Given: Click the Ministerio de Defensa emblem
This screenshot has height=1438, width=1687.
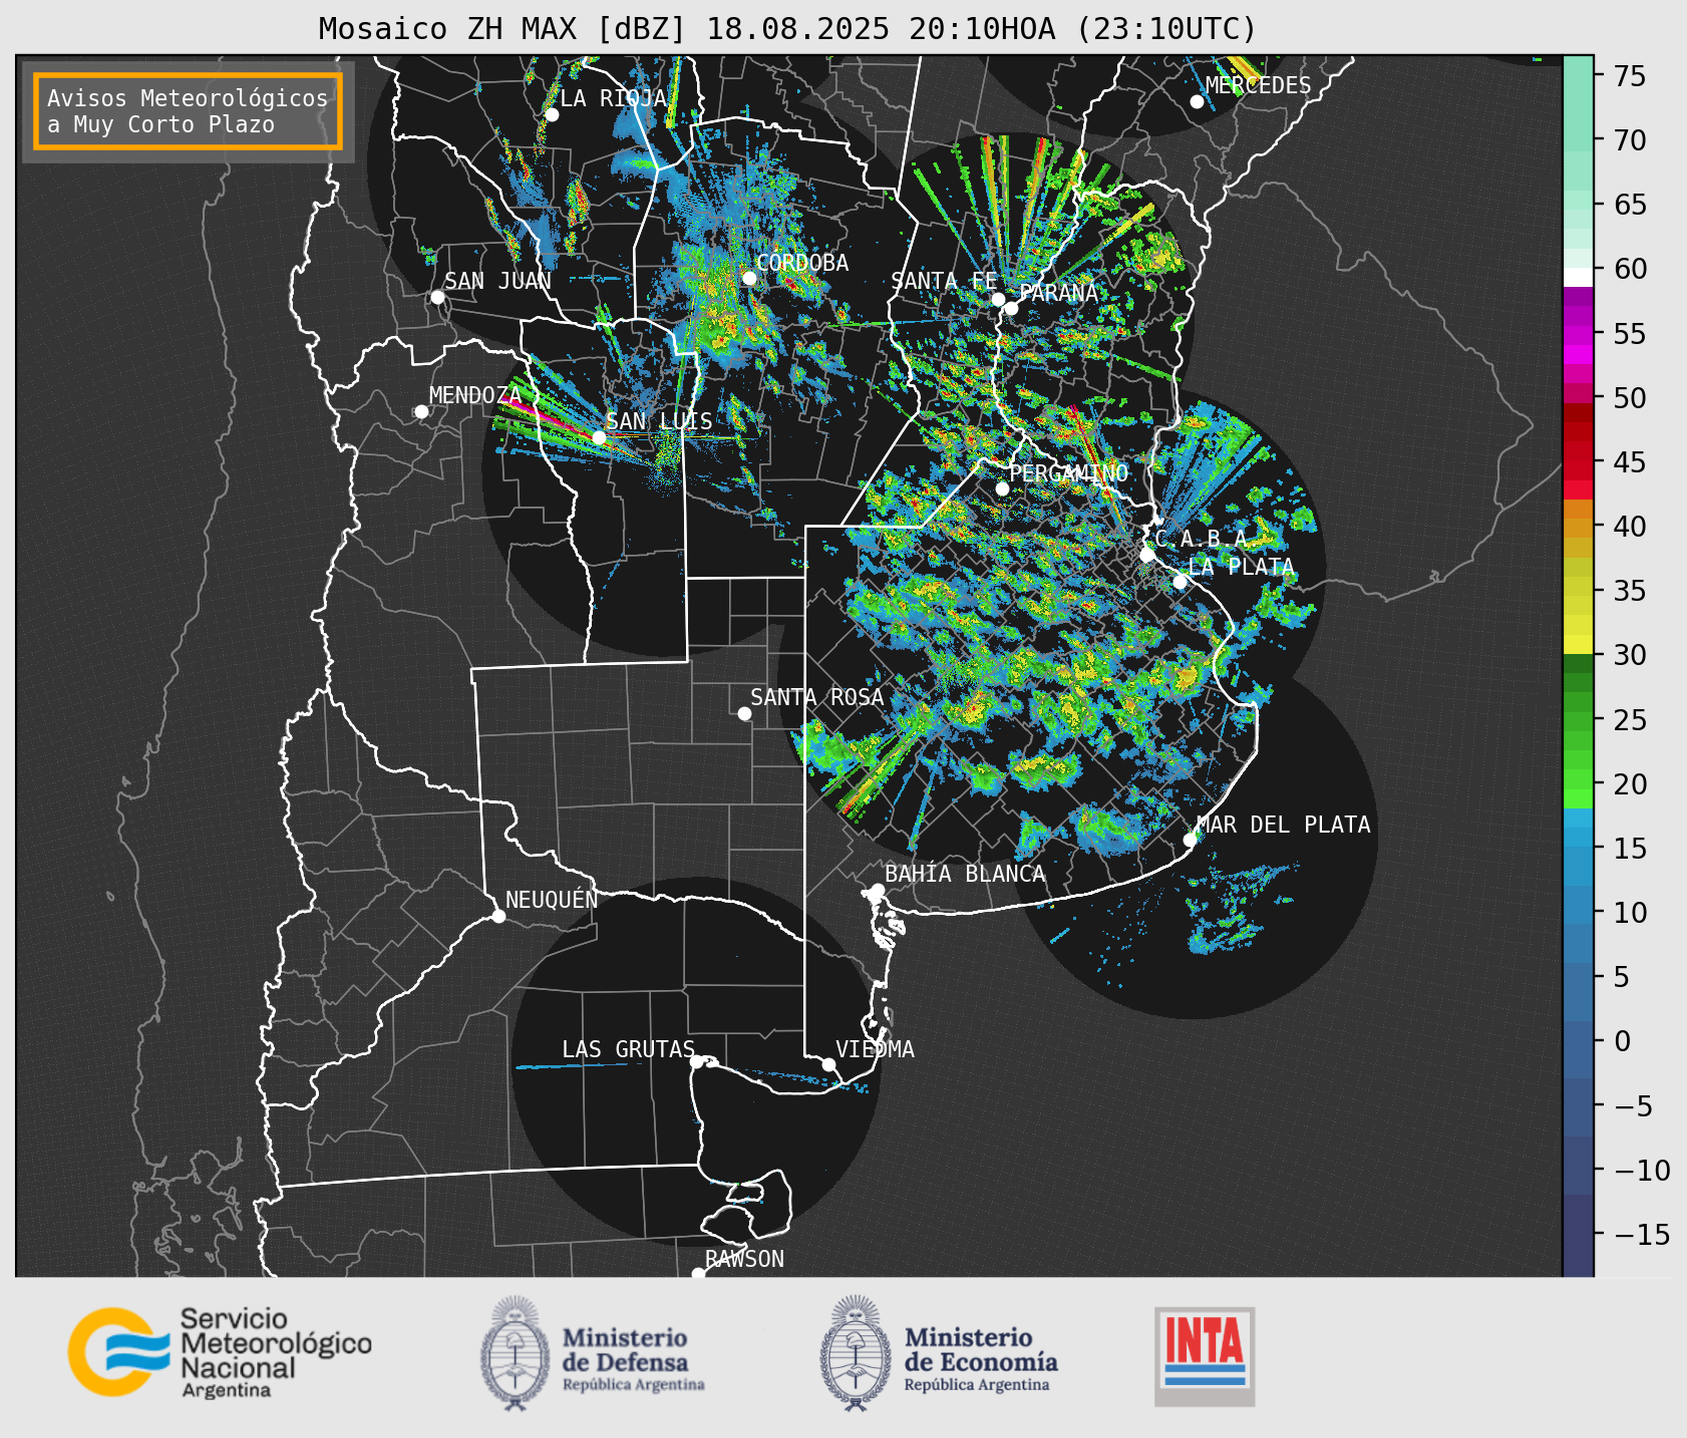Looking at the screenshot, I should click(515, 1353).
